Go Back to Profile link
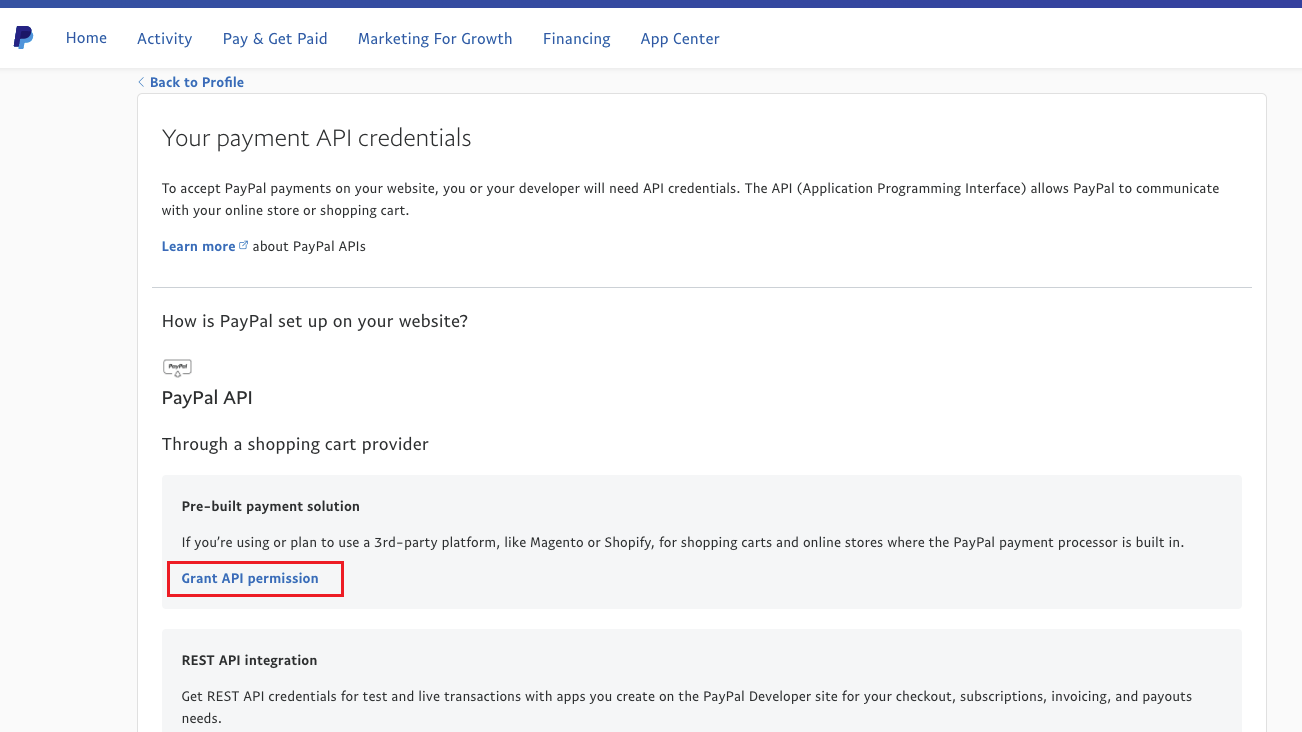 pos(197,82)
